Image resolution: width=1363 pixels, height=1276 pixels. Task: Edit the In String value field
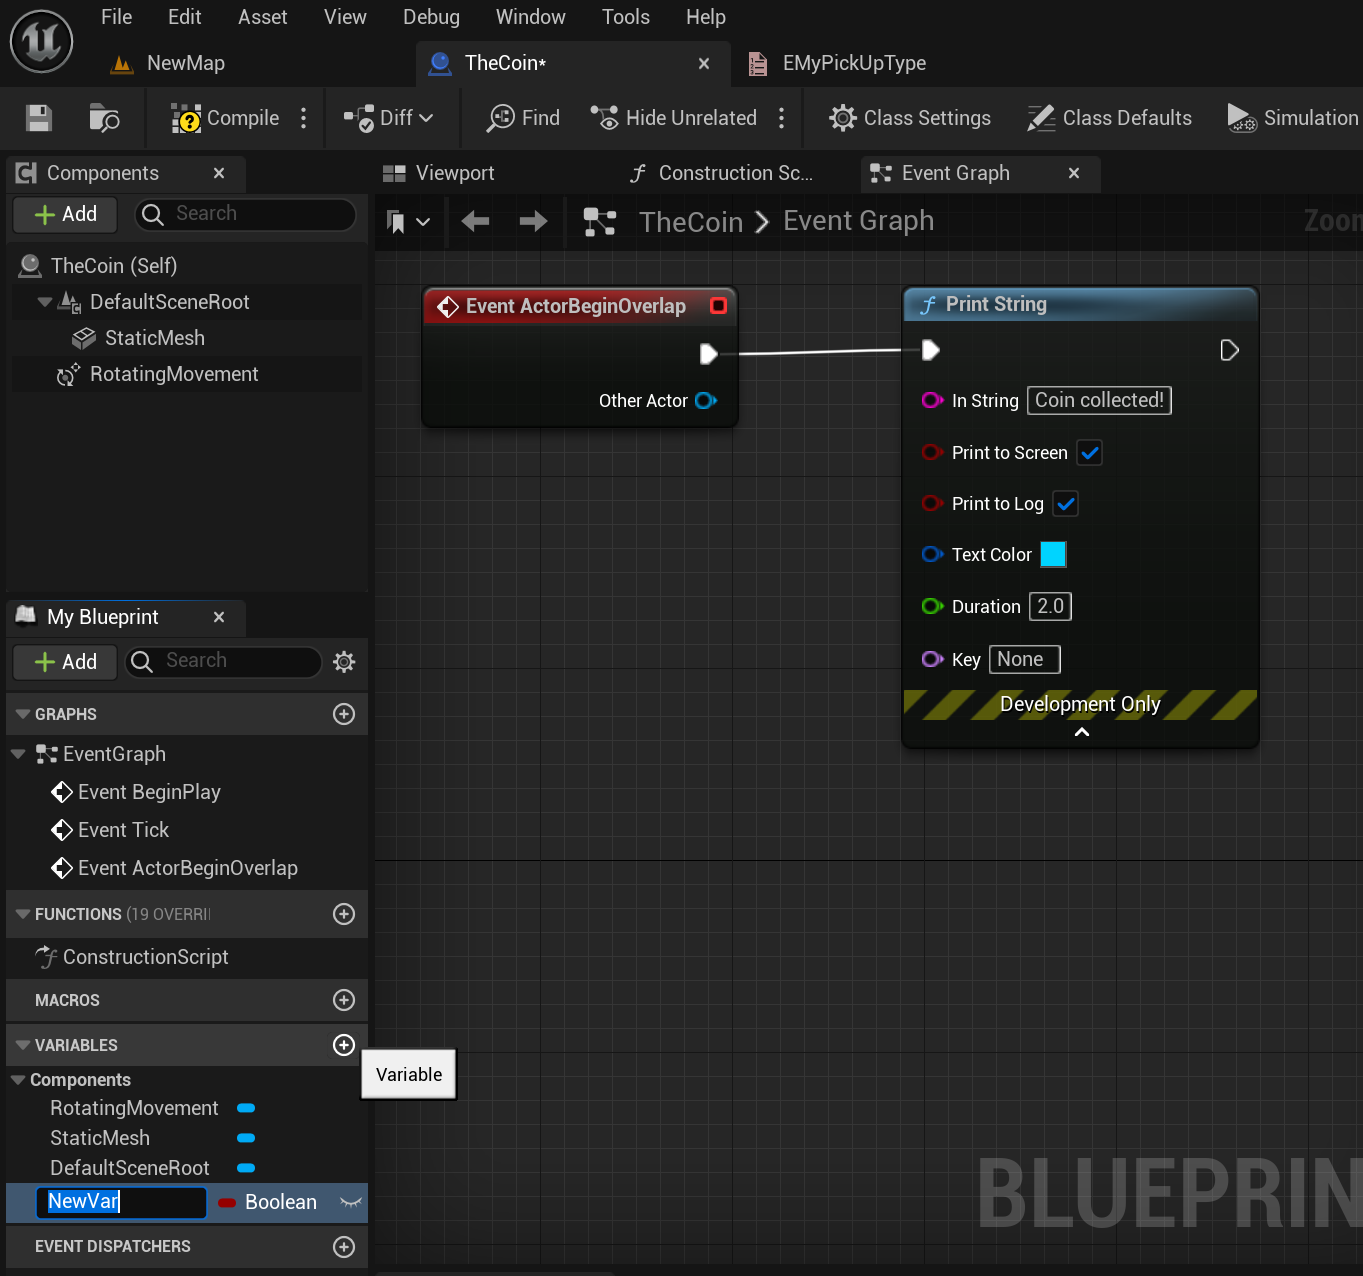tap(1099, 400)
